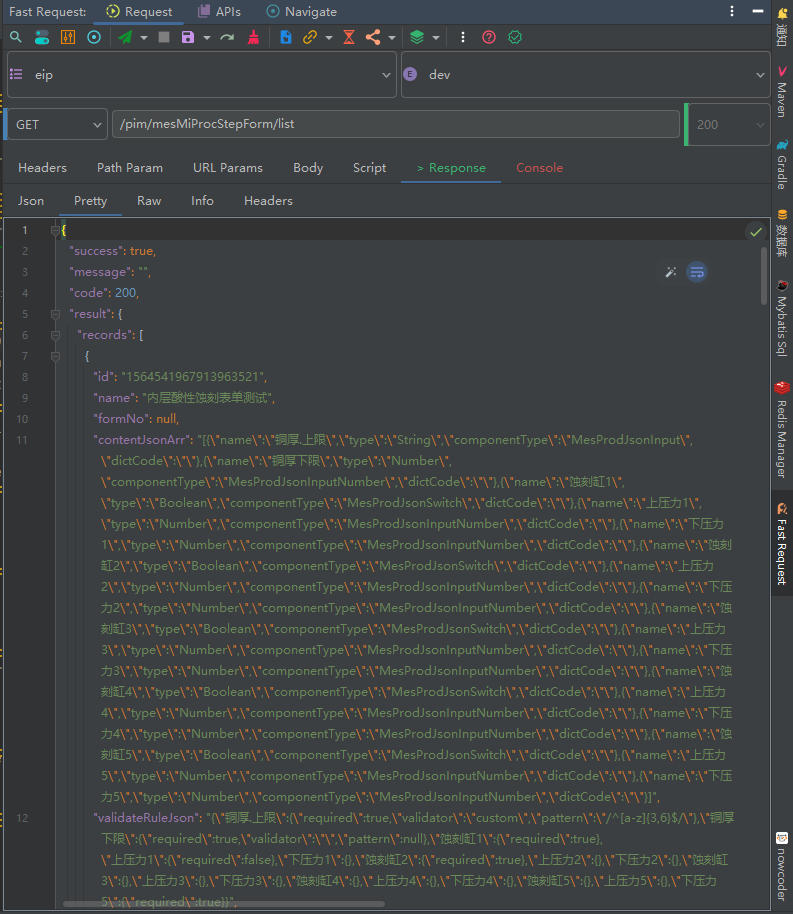
Task: Collapse the root JSON object on line 1
Action: click(56, 231)
